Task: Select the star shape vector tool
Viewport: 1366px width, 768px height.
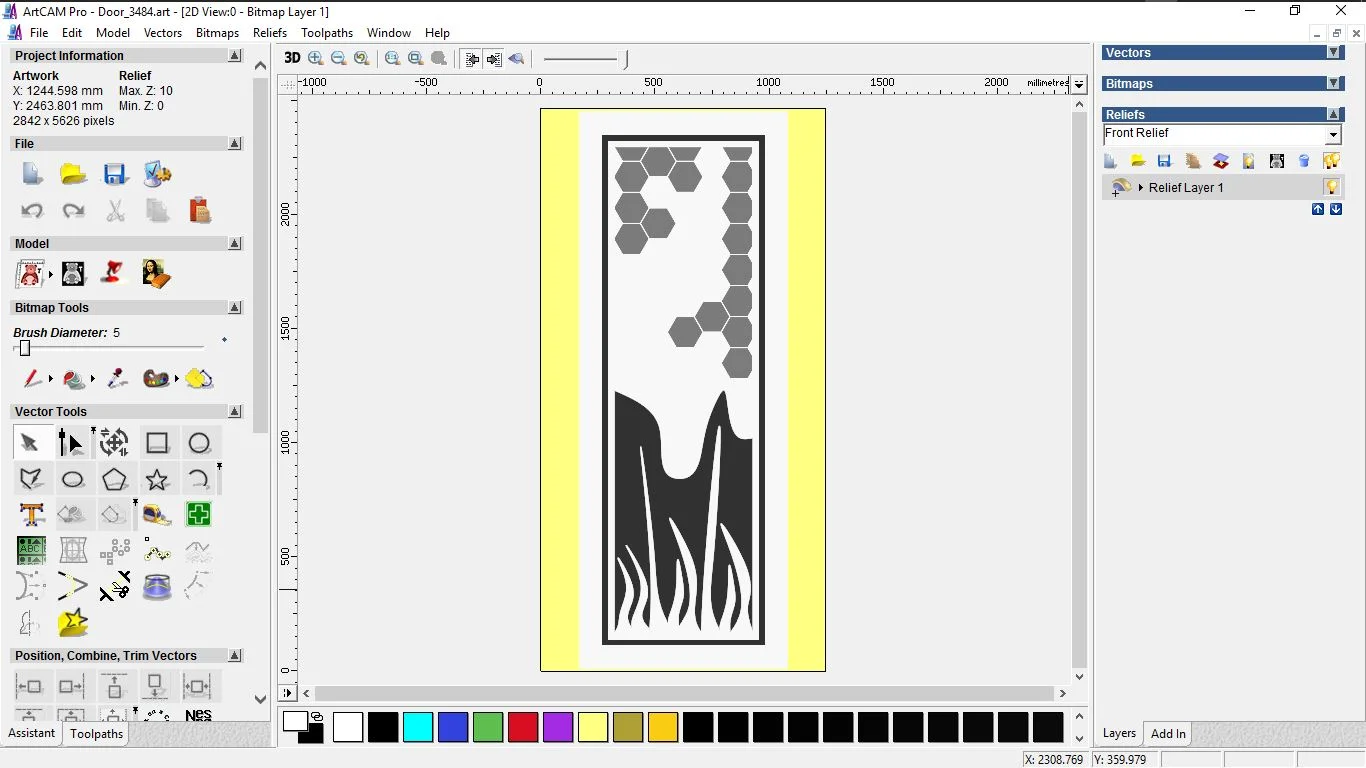Action: click(x=157, y=479)
